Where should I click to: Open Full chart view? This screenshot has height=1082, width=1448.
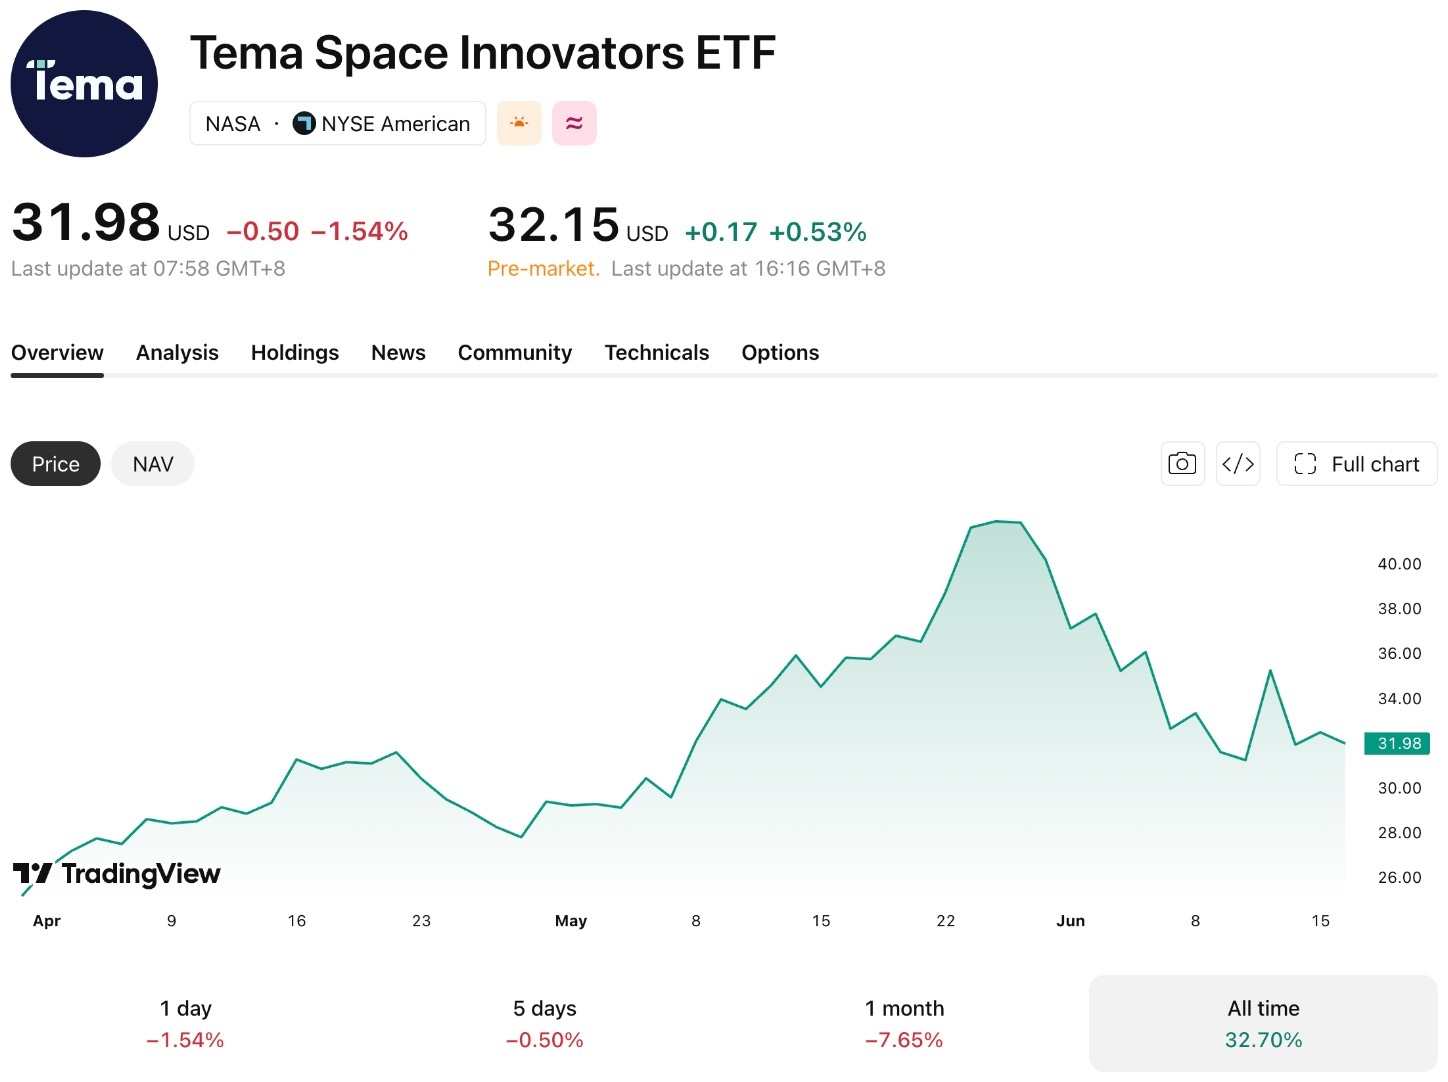(1356, 464)
